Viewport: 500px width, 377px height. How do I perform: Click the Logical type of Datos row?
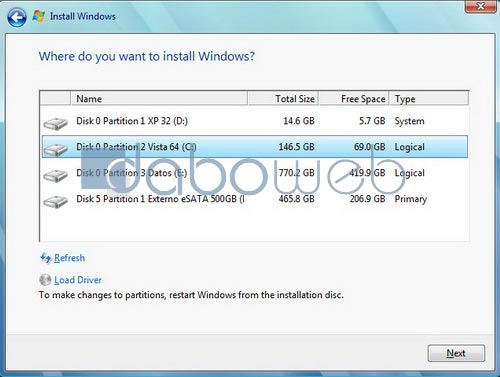tap(410, 173)
